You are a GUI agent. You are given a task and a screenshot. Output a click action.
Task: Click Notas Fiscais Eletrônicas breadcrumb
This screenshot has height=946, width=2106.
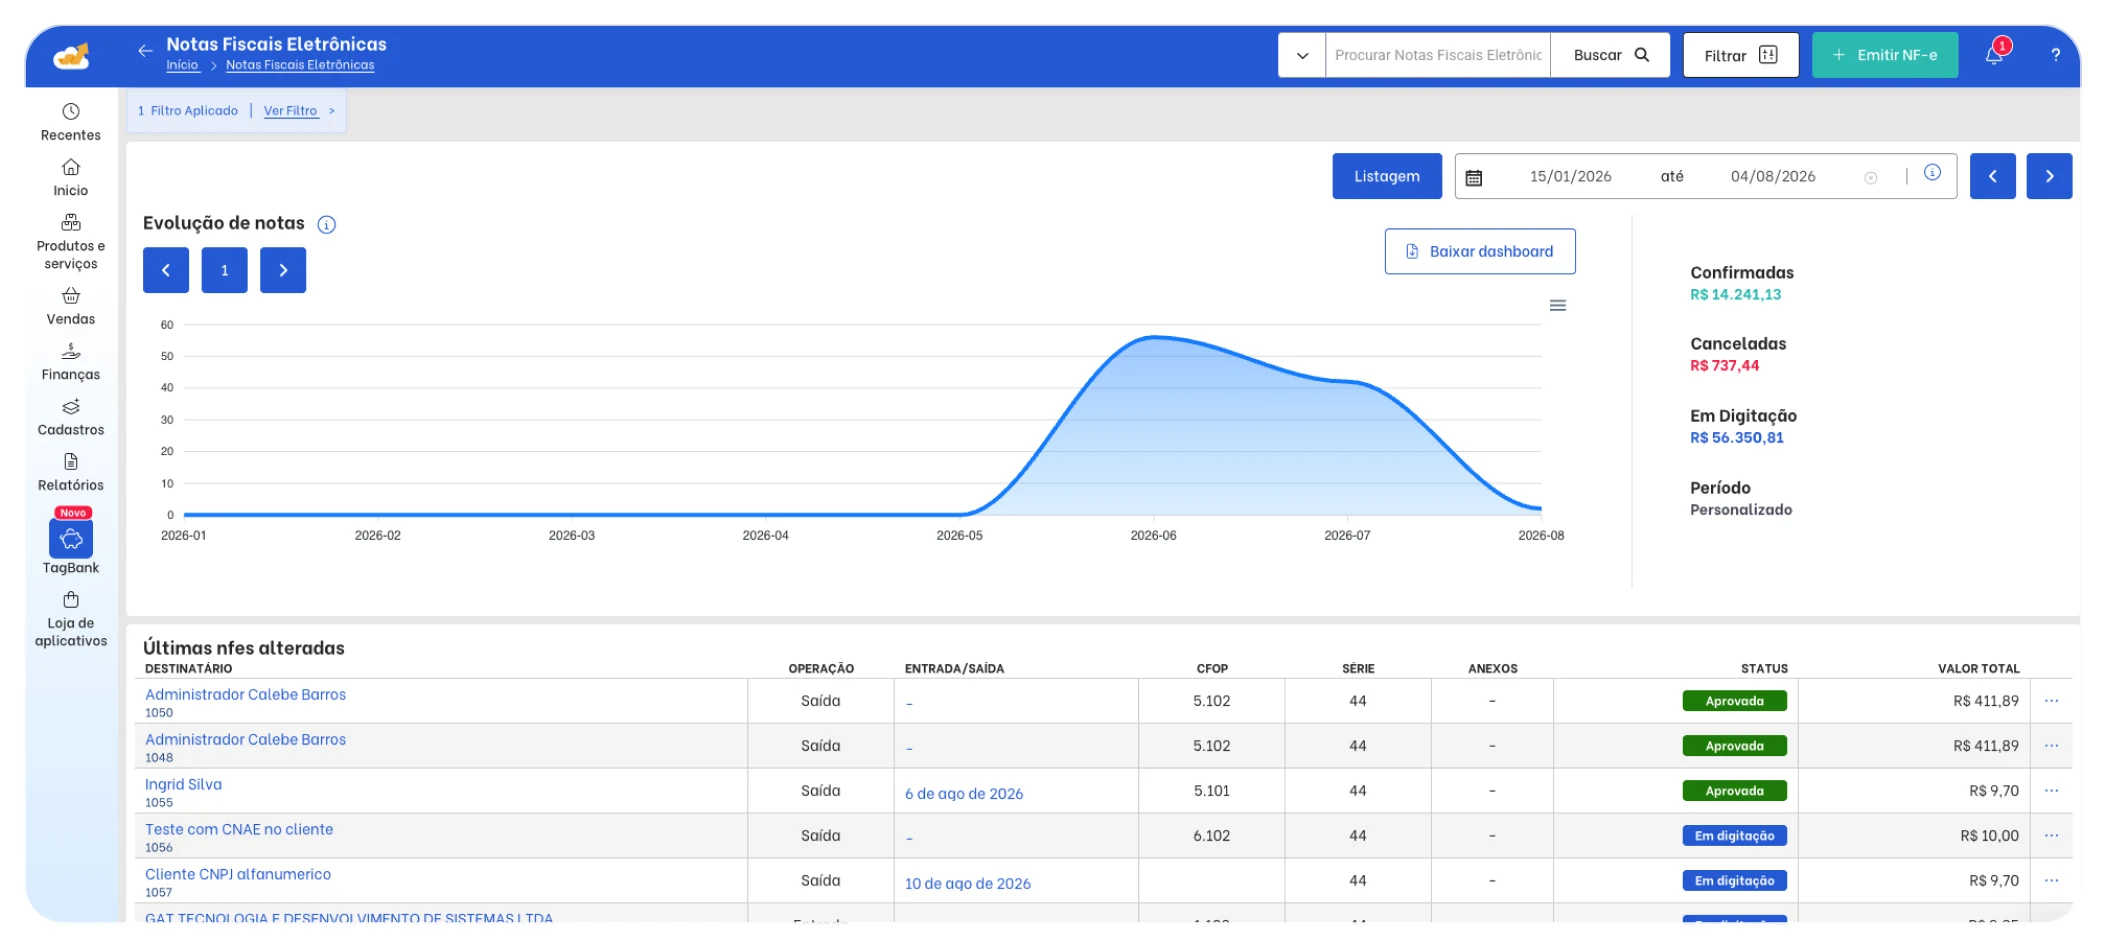[x=300, y=65]
